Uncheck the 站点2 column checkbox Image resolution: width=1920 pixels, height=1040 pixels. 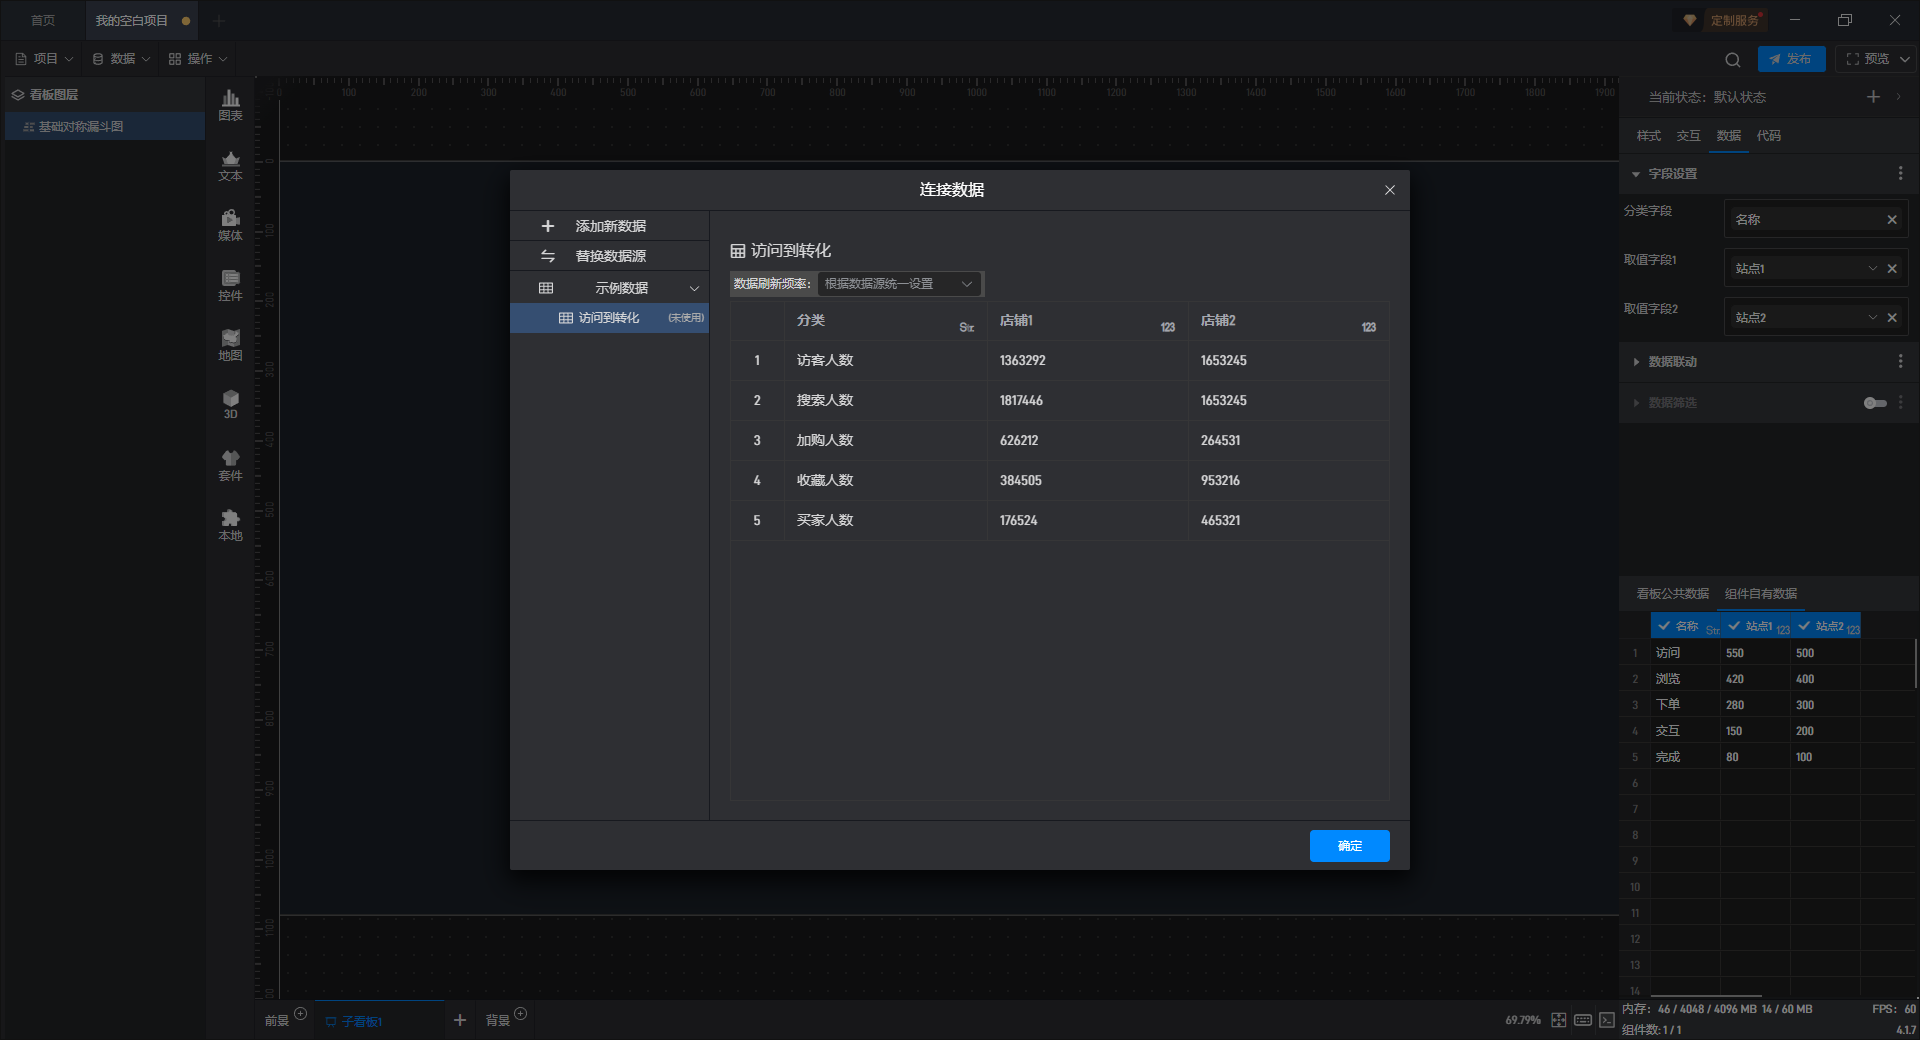click(x=1804, y=626)
